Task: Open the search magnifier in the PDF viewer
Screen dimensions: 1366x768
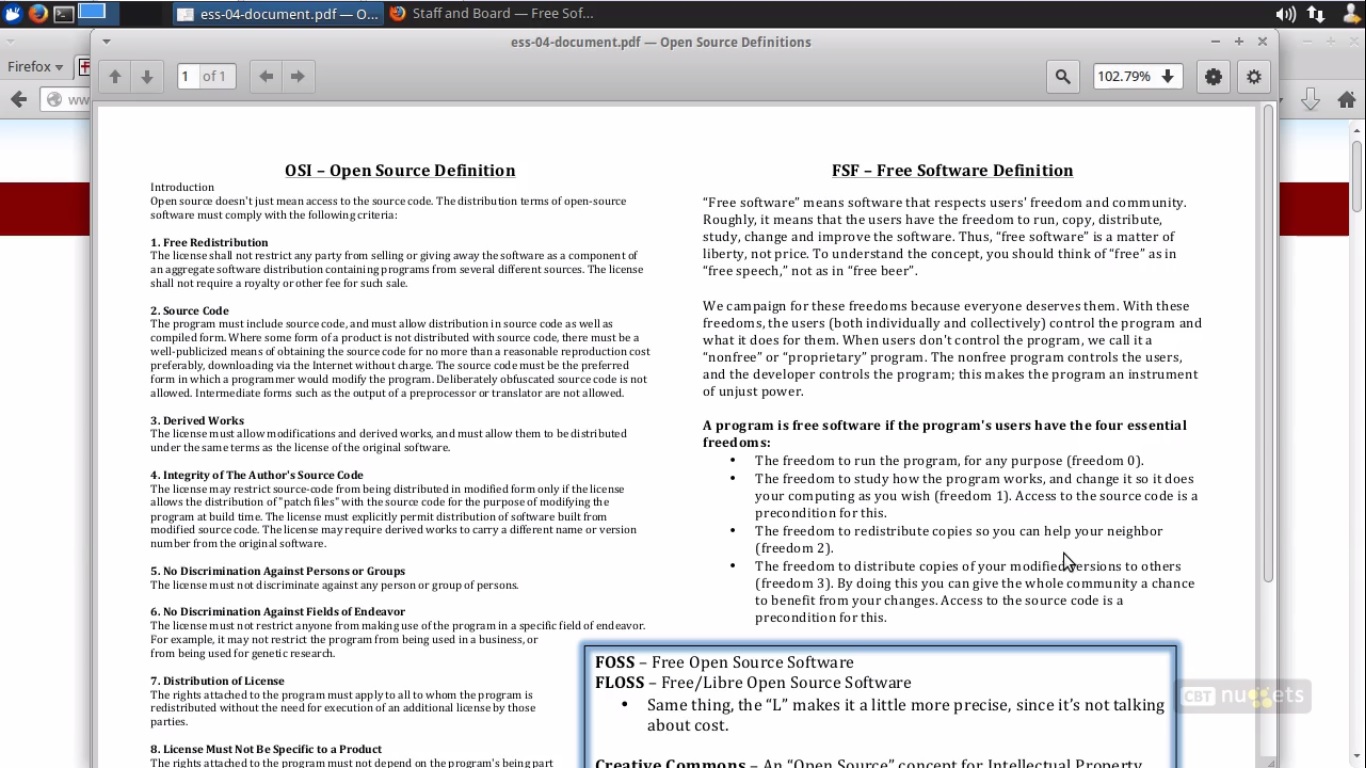Action: tap(1062, 77)
